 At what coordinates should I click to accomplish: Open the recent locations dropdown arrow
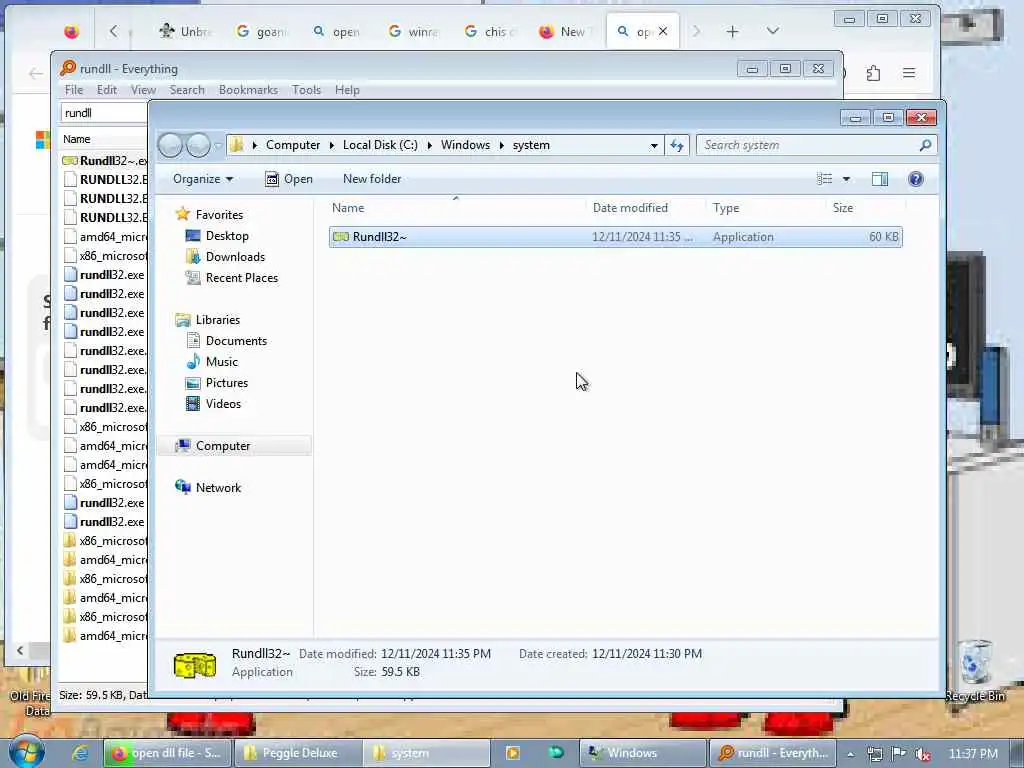click(218, 145)
